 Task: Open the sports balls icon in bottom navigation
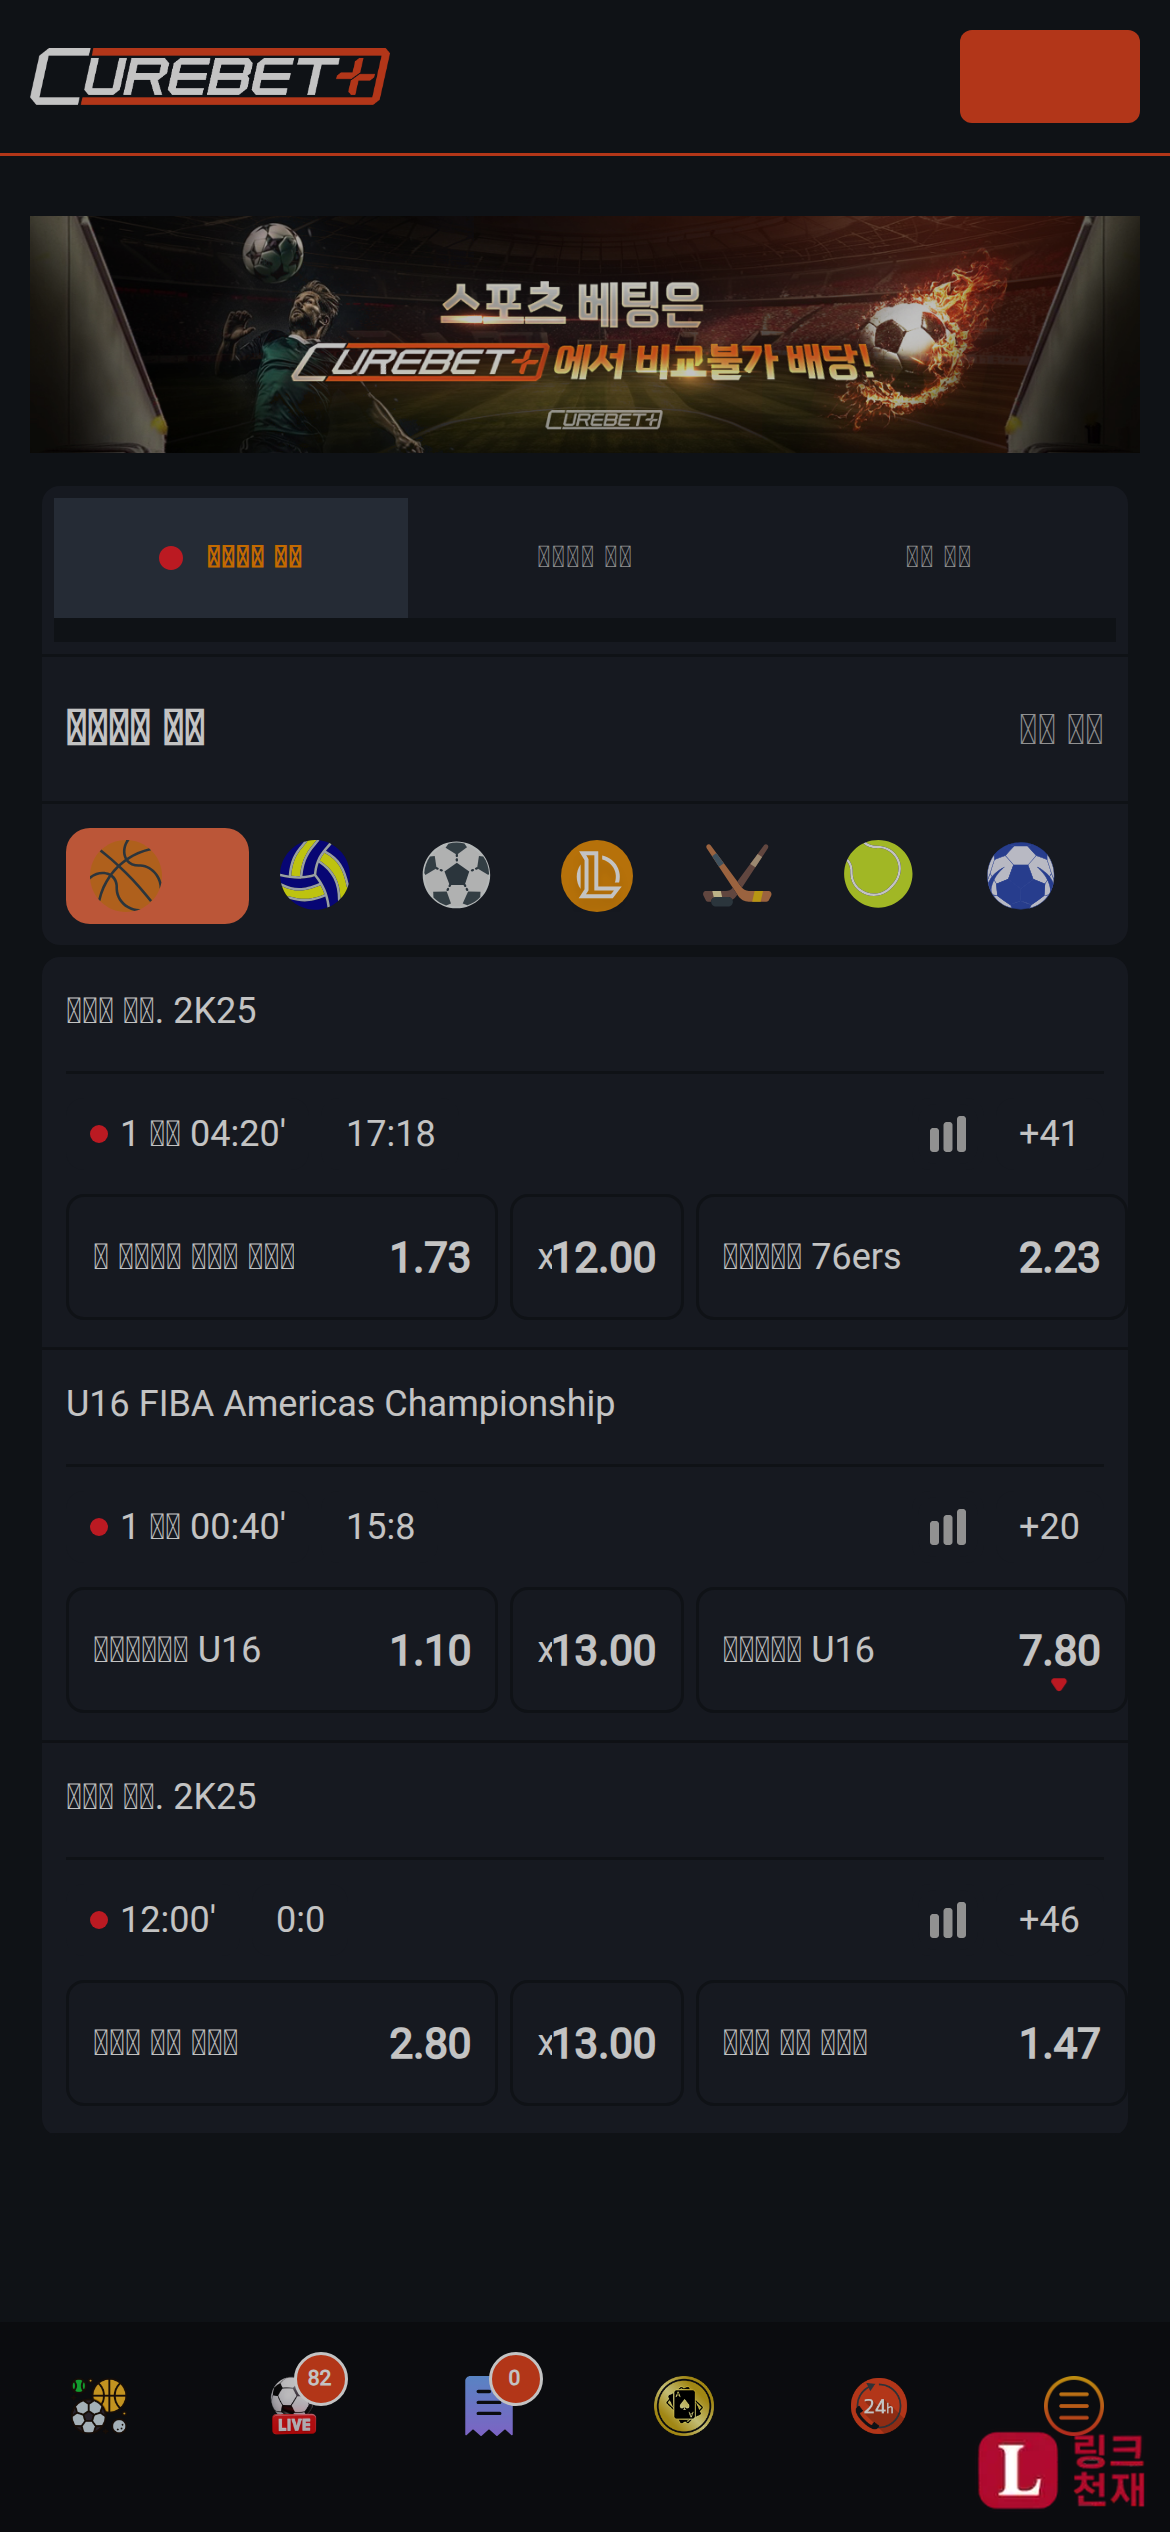tap(99, 2405)
